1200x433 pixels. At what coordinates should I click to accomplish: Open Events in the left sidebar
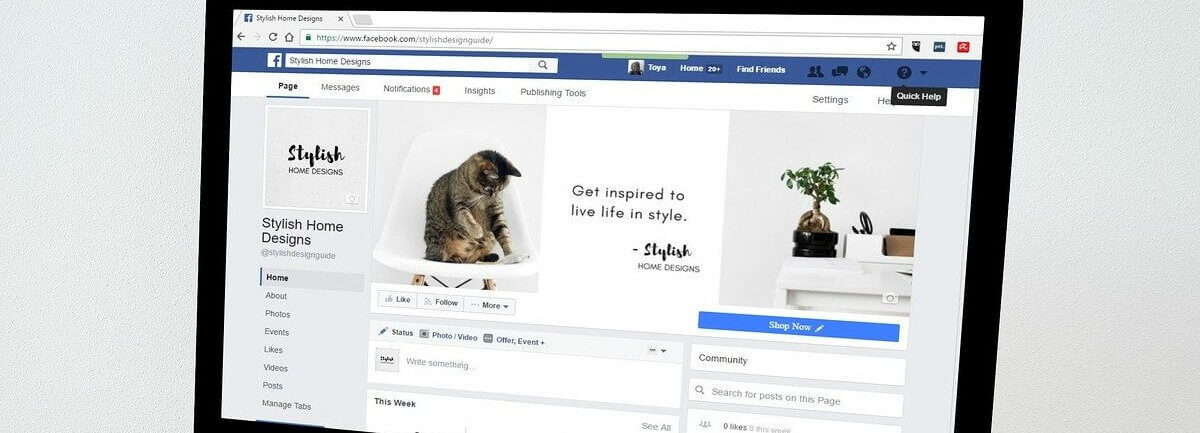(x=277, y=332)
